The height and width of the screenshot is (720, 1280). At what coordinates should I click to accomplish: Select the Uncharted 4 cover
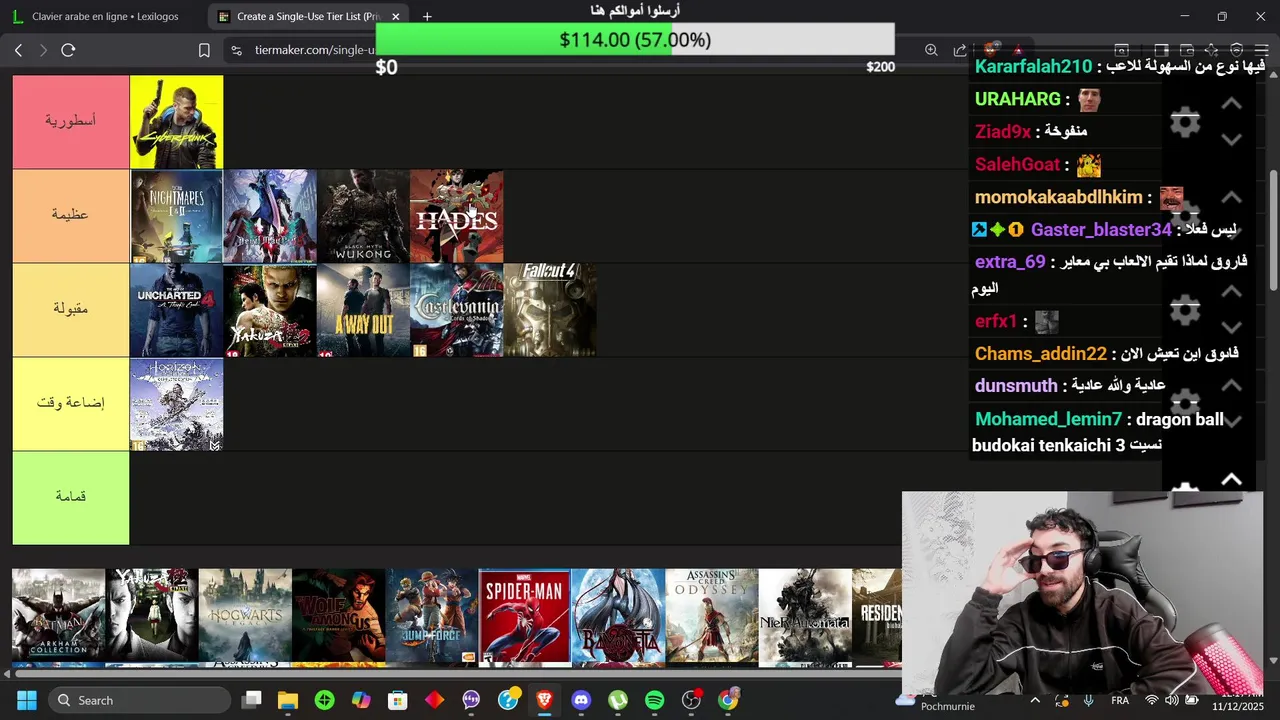tap(176, 310)
